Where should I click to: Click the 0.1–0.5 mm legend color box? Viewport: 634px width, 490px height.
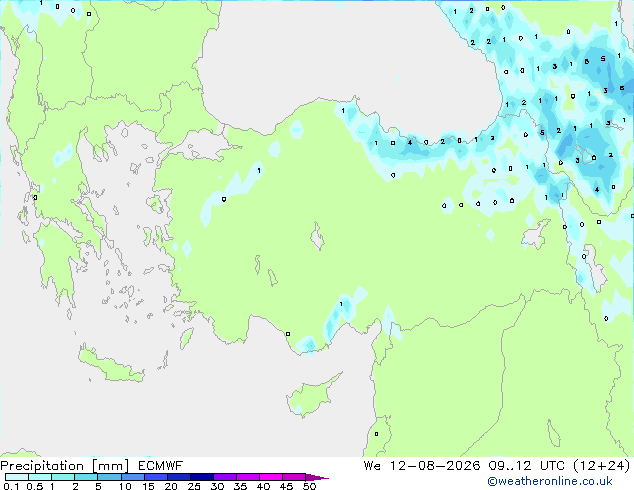click(x=17, y=477)
